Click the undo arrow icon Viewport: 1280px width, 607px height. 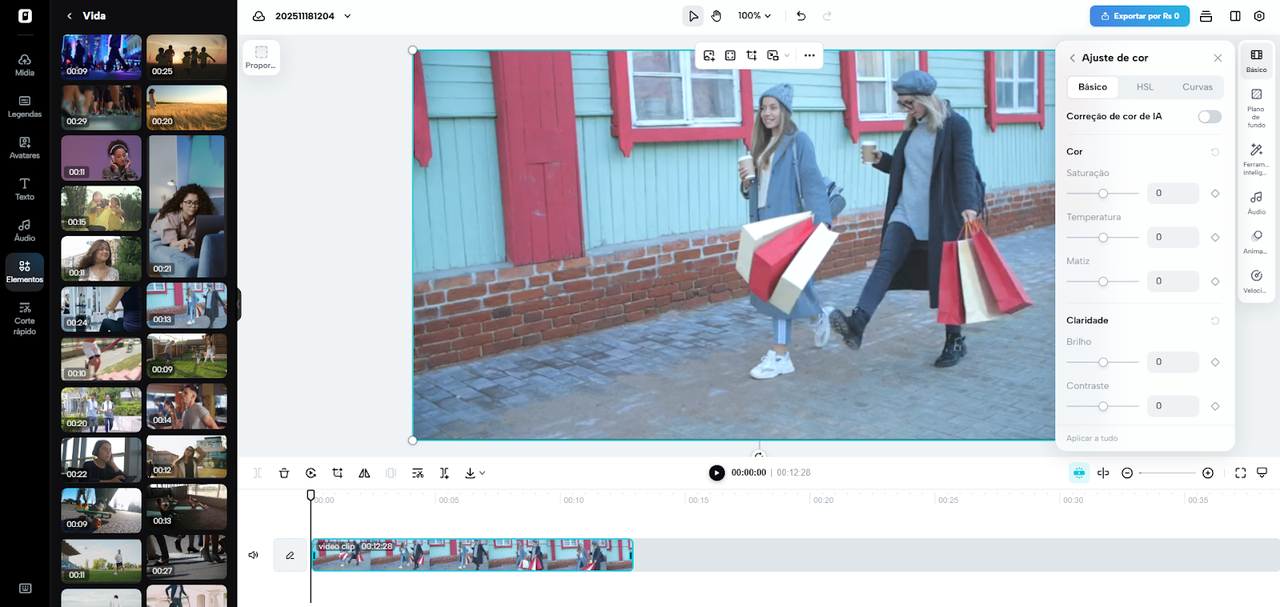pyautogui.click(x=801, y=16)
